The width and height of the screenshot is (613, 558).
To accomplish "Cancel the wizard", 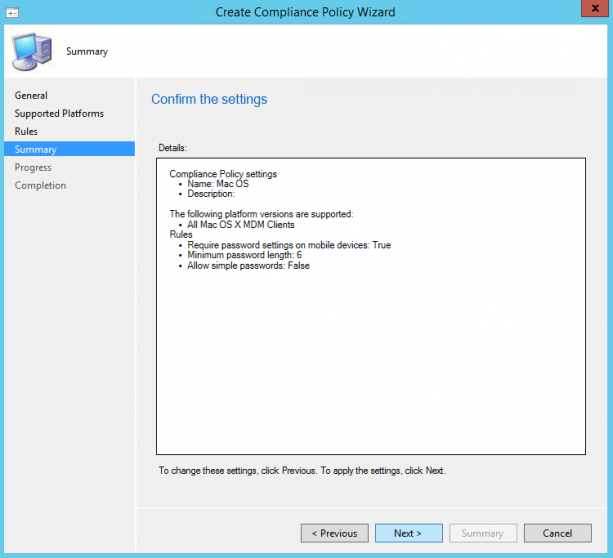I will (x=557, y=533).
